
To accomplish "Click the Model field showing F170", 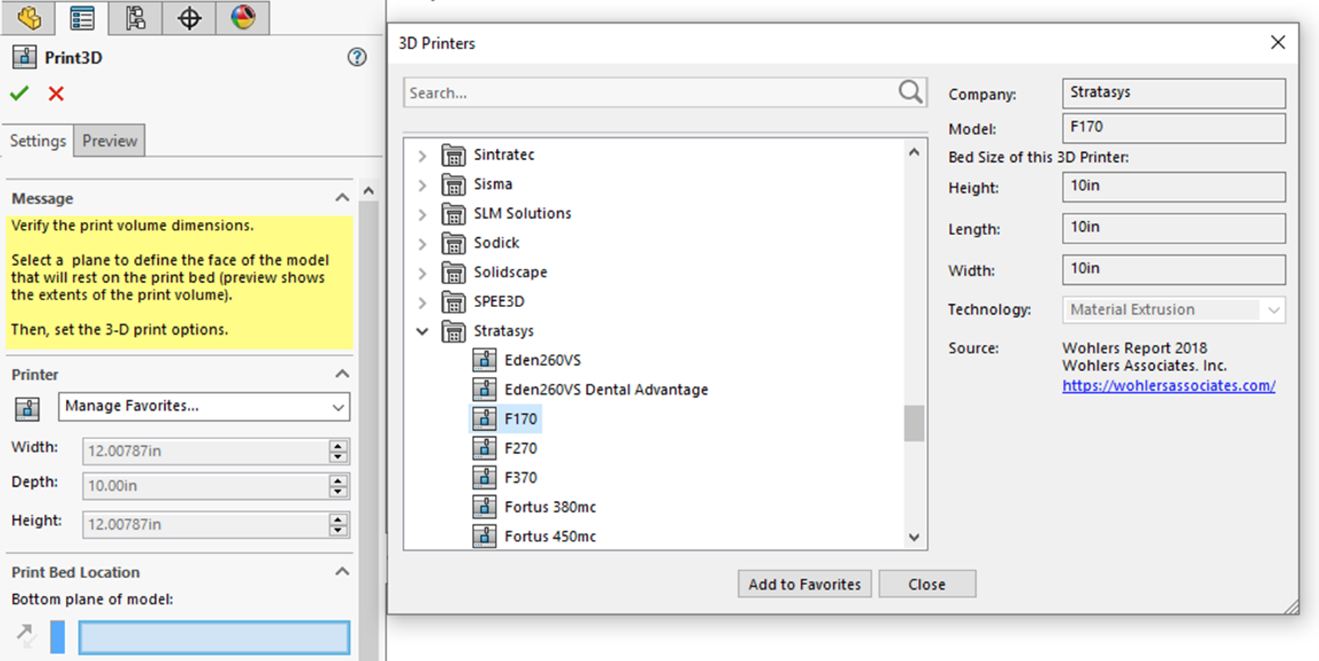I will point(1174,128).
